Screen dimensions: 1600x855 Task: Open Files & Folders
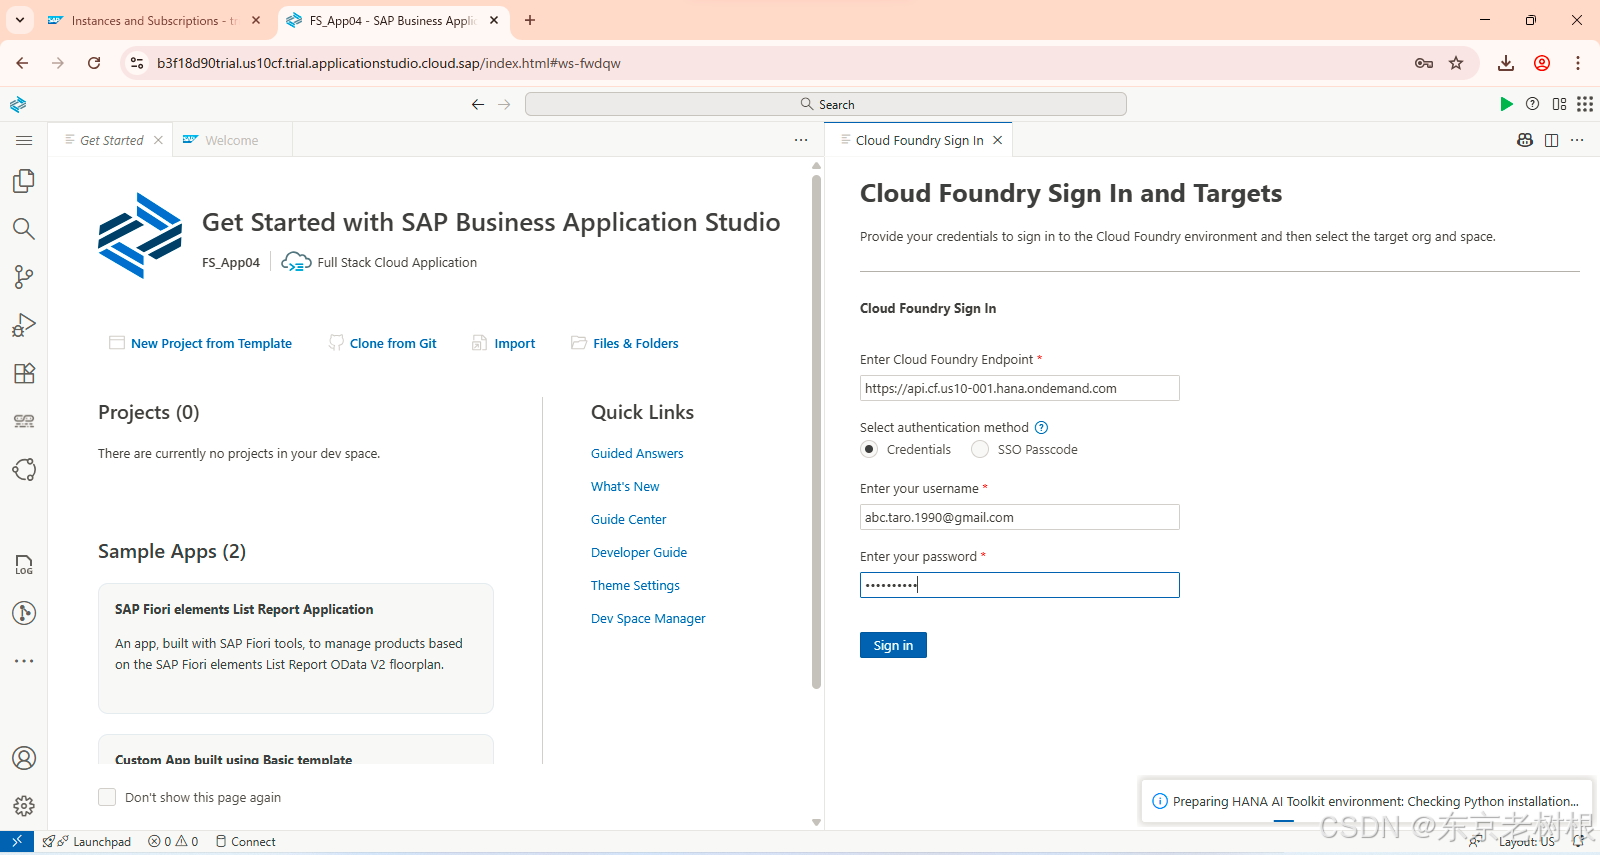(635, 343)
